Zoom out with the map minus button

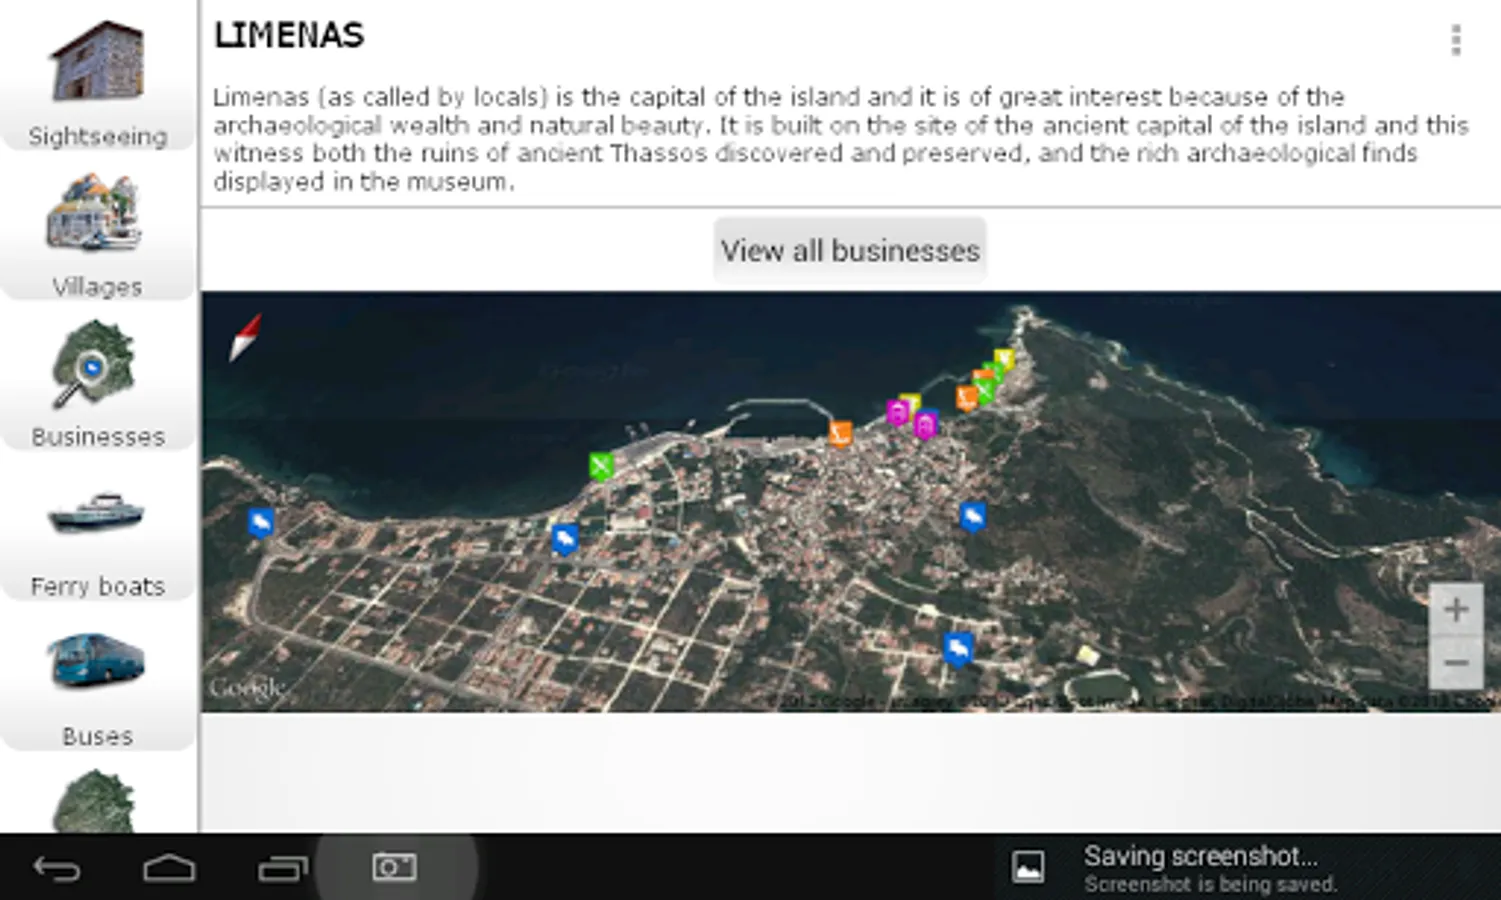[1456, 662]
